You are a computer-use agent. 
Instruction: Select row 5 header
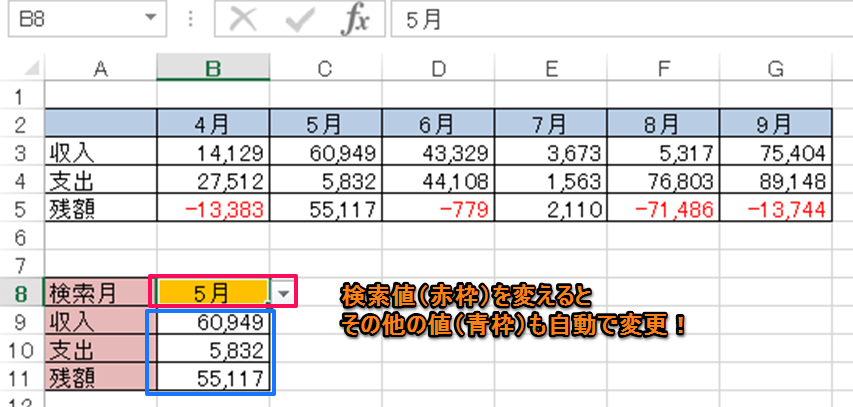20,208
